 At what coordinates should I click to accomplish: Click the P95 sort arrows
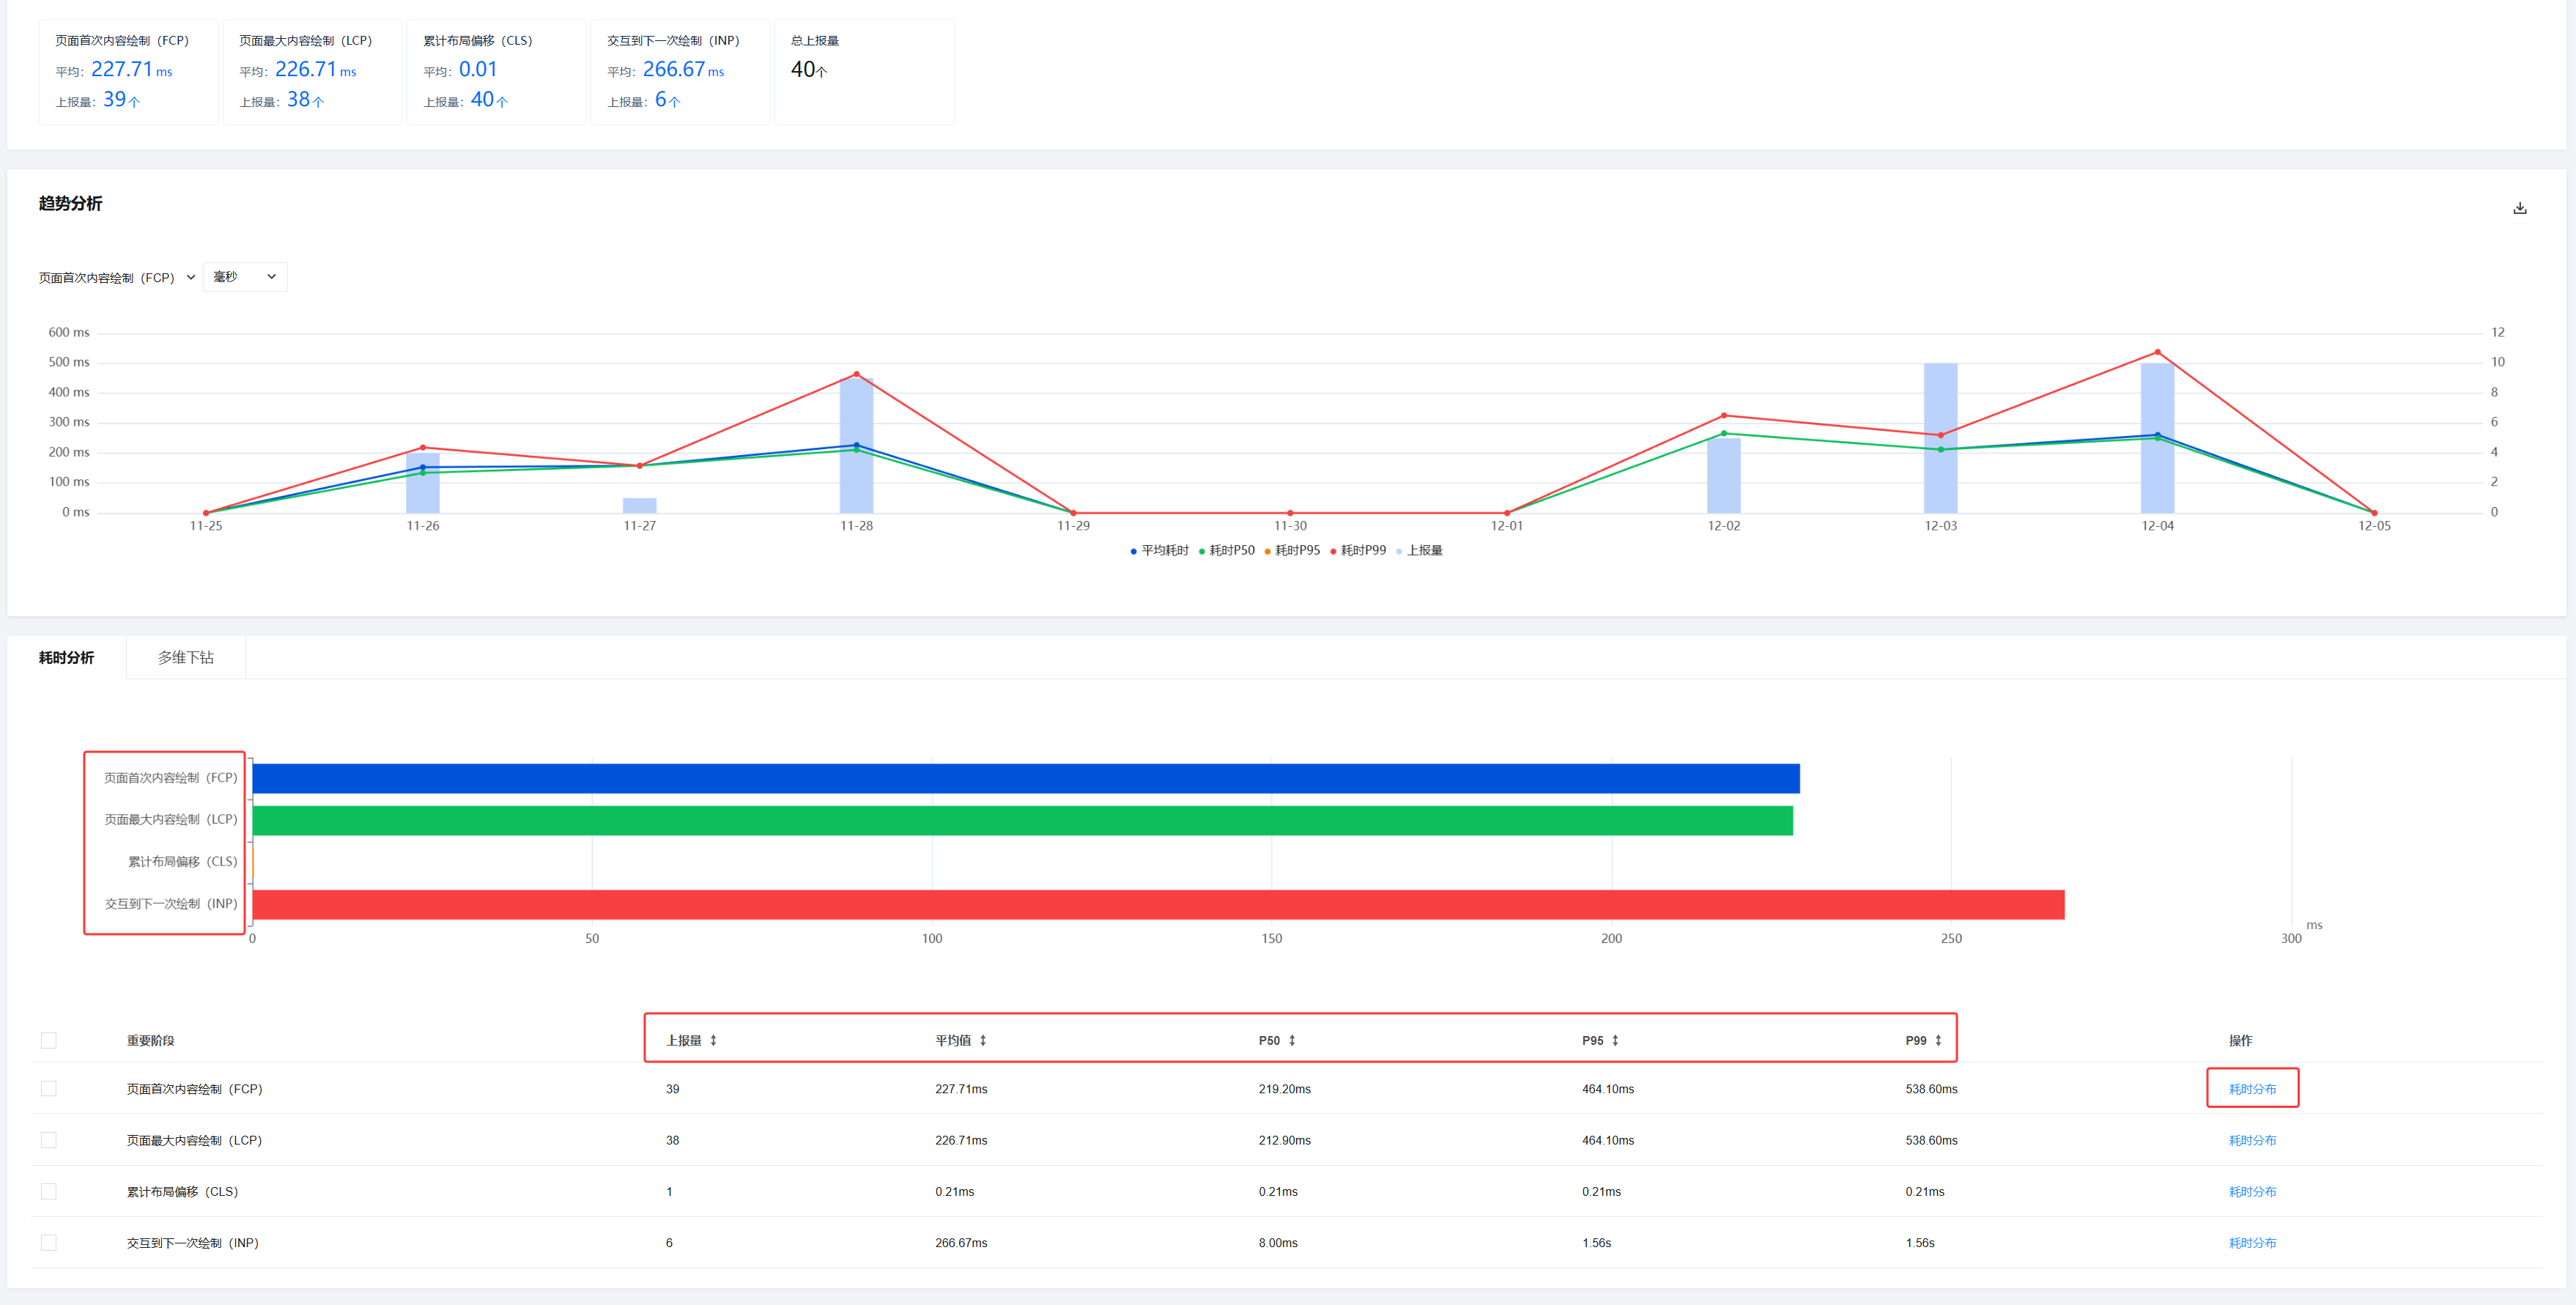(x=1615, y=1040)
